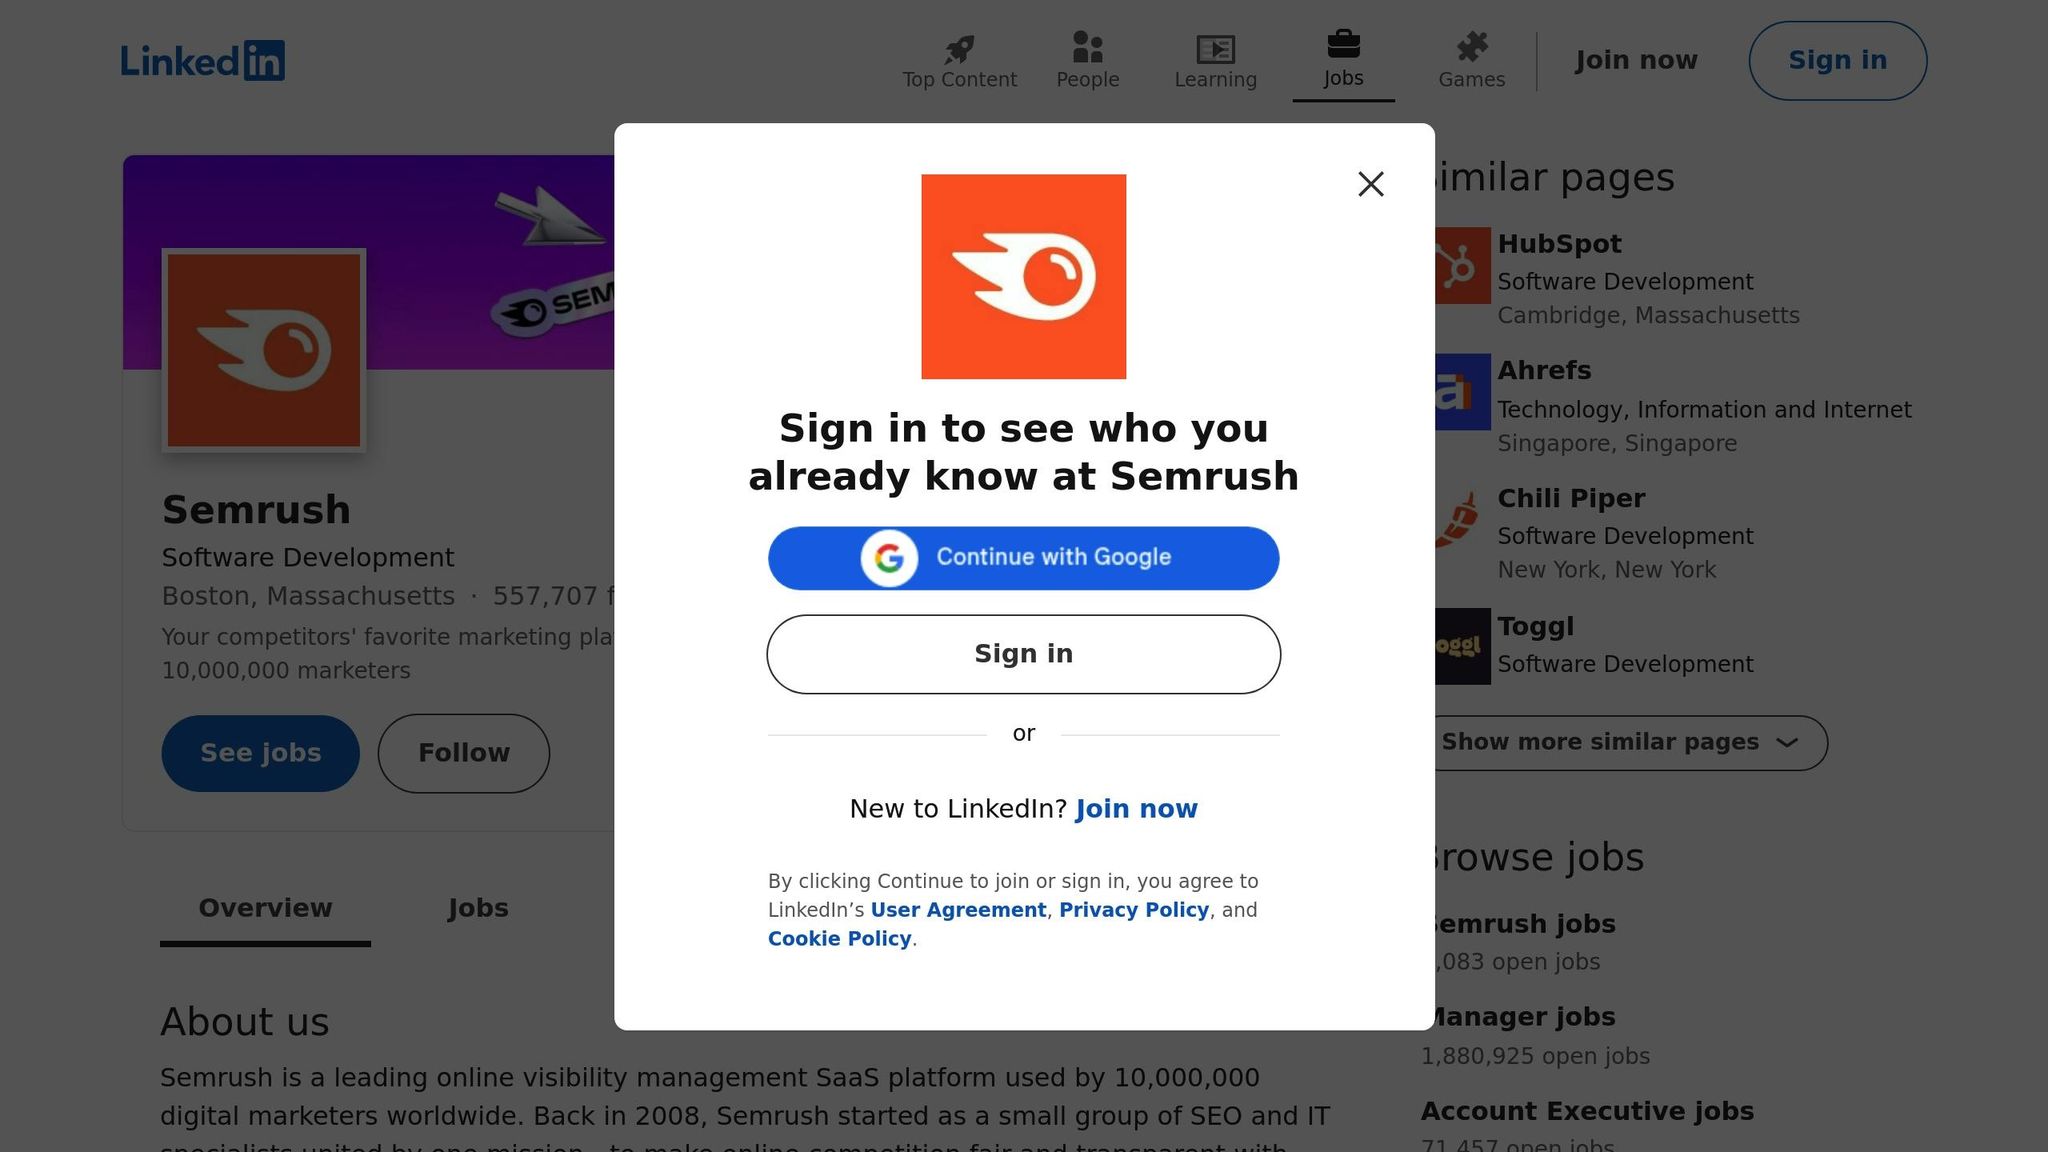
Task: Open Toggl similar page
Action: pos(1535,626)
